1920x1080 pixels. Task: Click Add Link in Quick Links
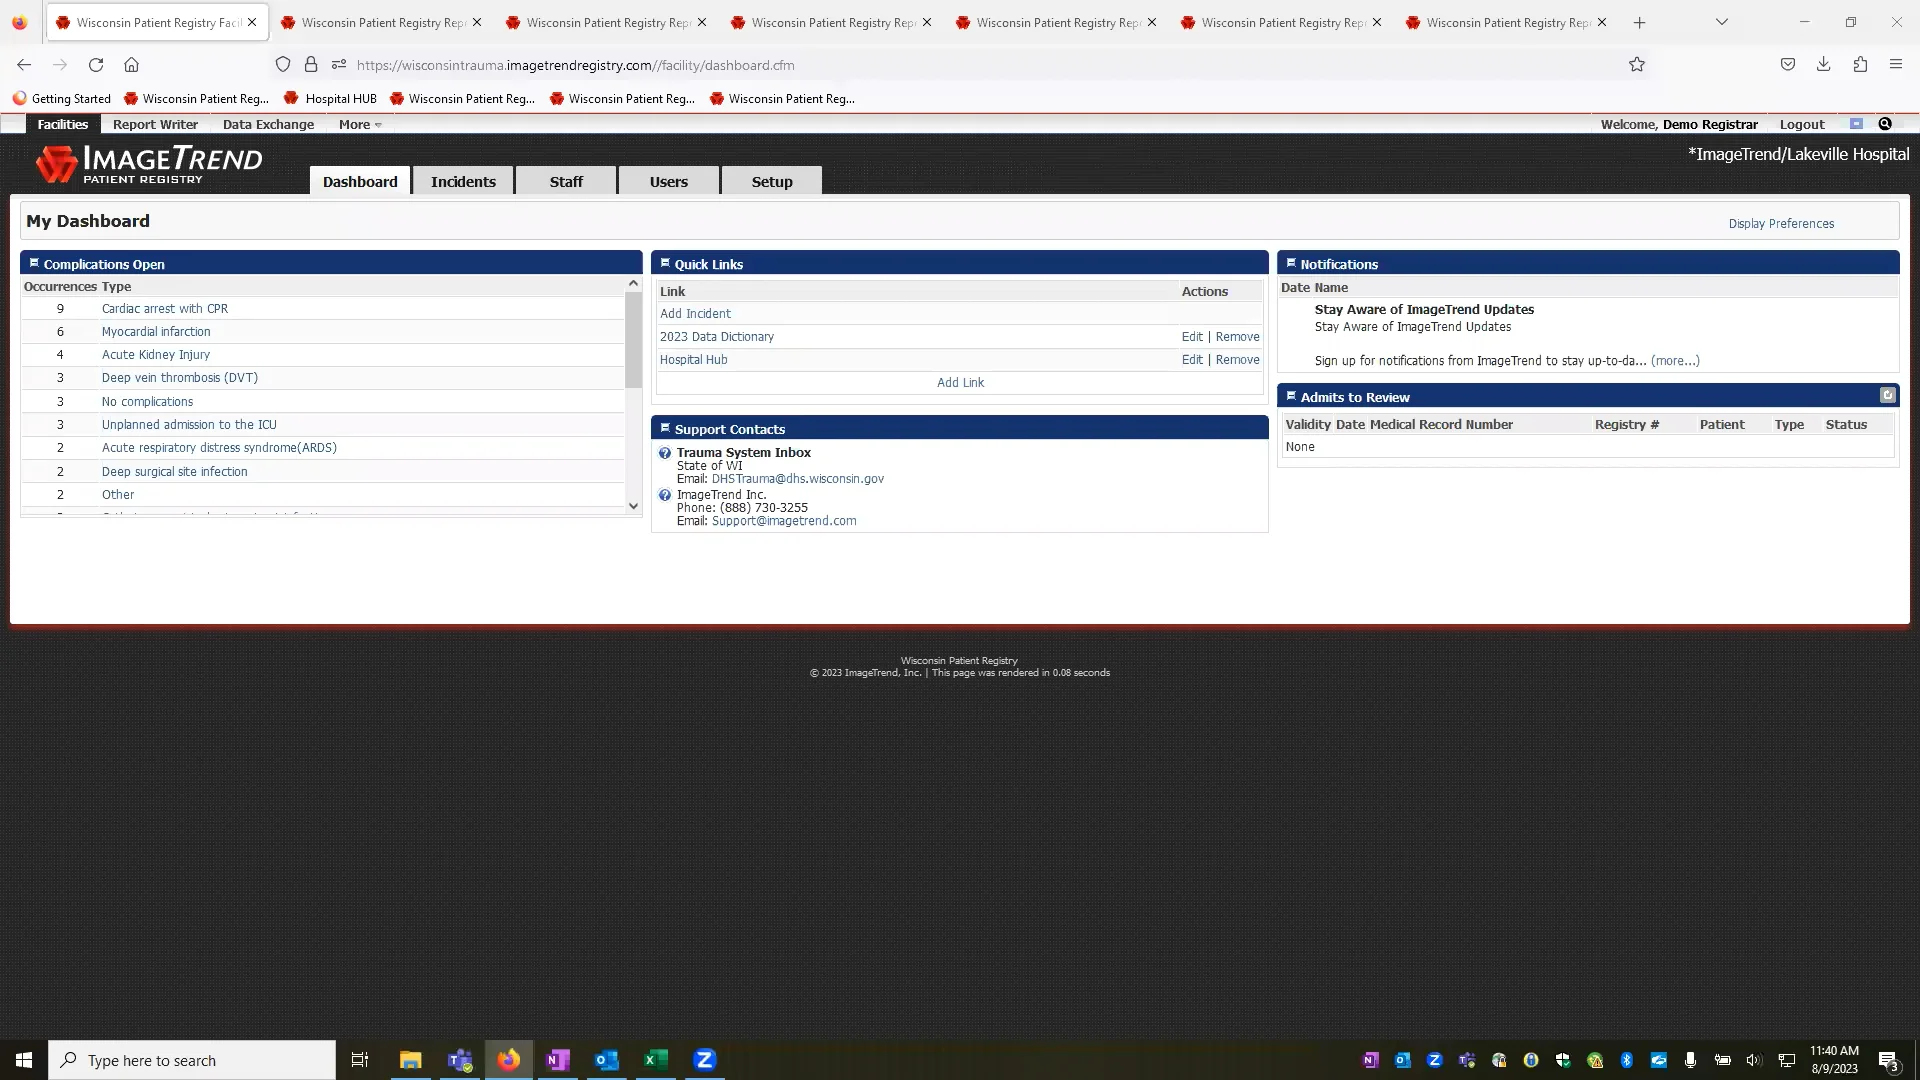959,382
